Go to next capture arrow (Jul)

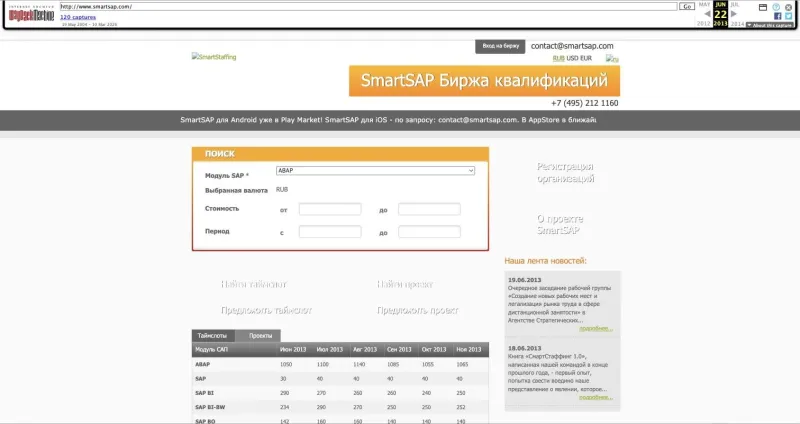point(734,14)
